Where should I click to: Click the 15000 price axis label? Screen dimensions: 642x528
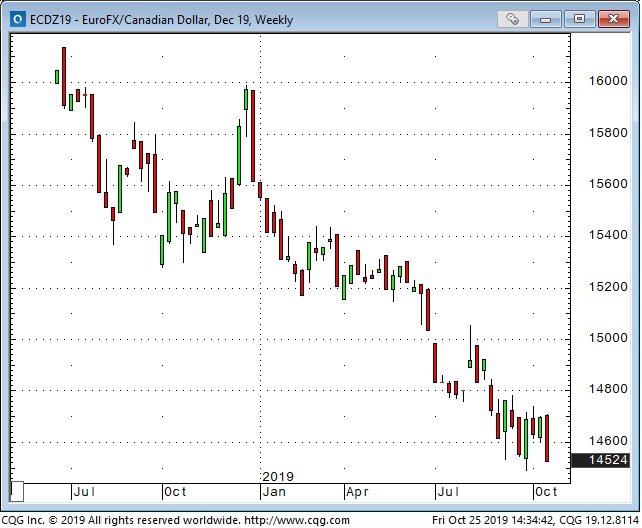click(x=608, y=338)
